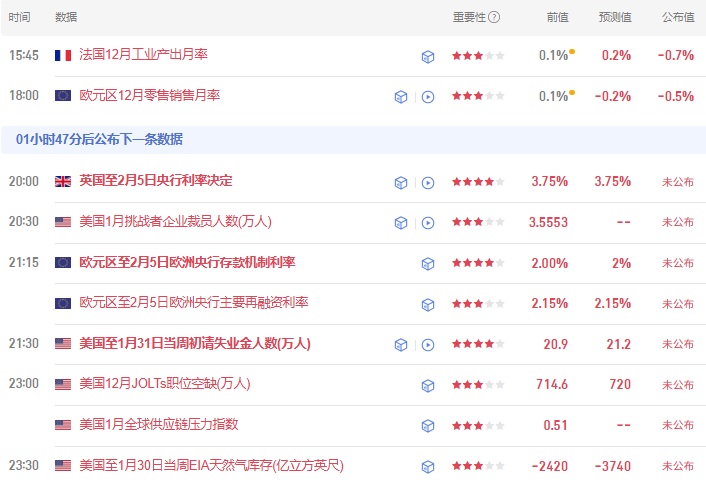Open 欧元区至2月5日欧洲央行主要再融资利率 link

point(194,302)
